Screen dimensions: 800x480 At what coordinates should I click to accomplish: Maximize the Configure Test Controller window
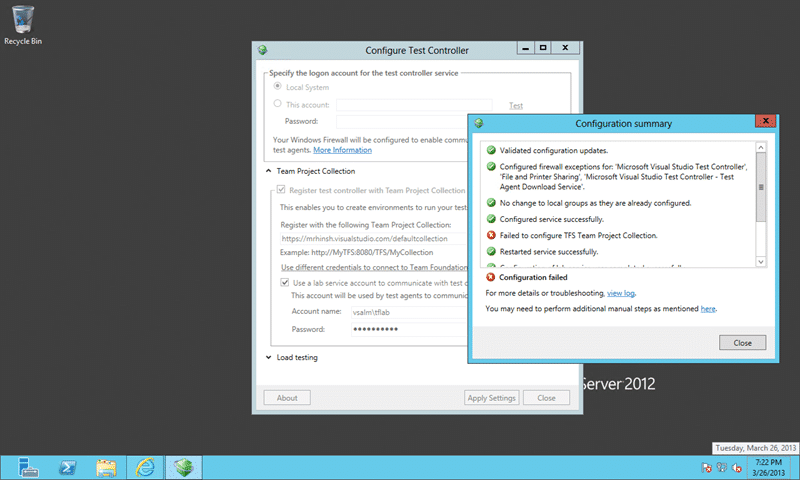[x=543, y=48]
